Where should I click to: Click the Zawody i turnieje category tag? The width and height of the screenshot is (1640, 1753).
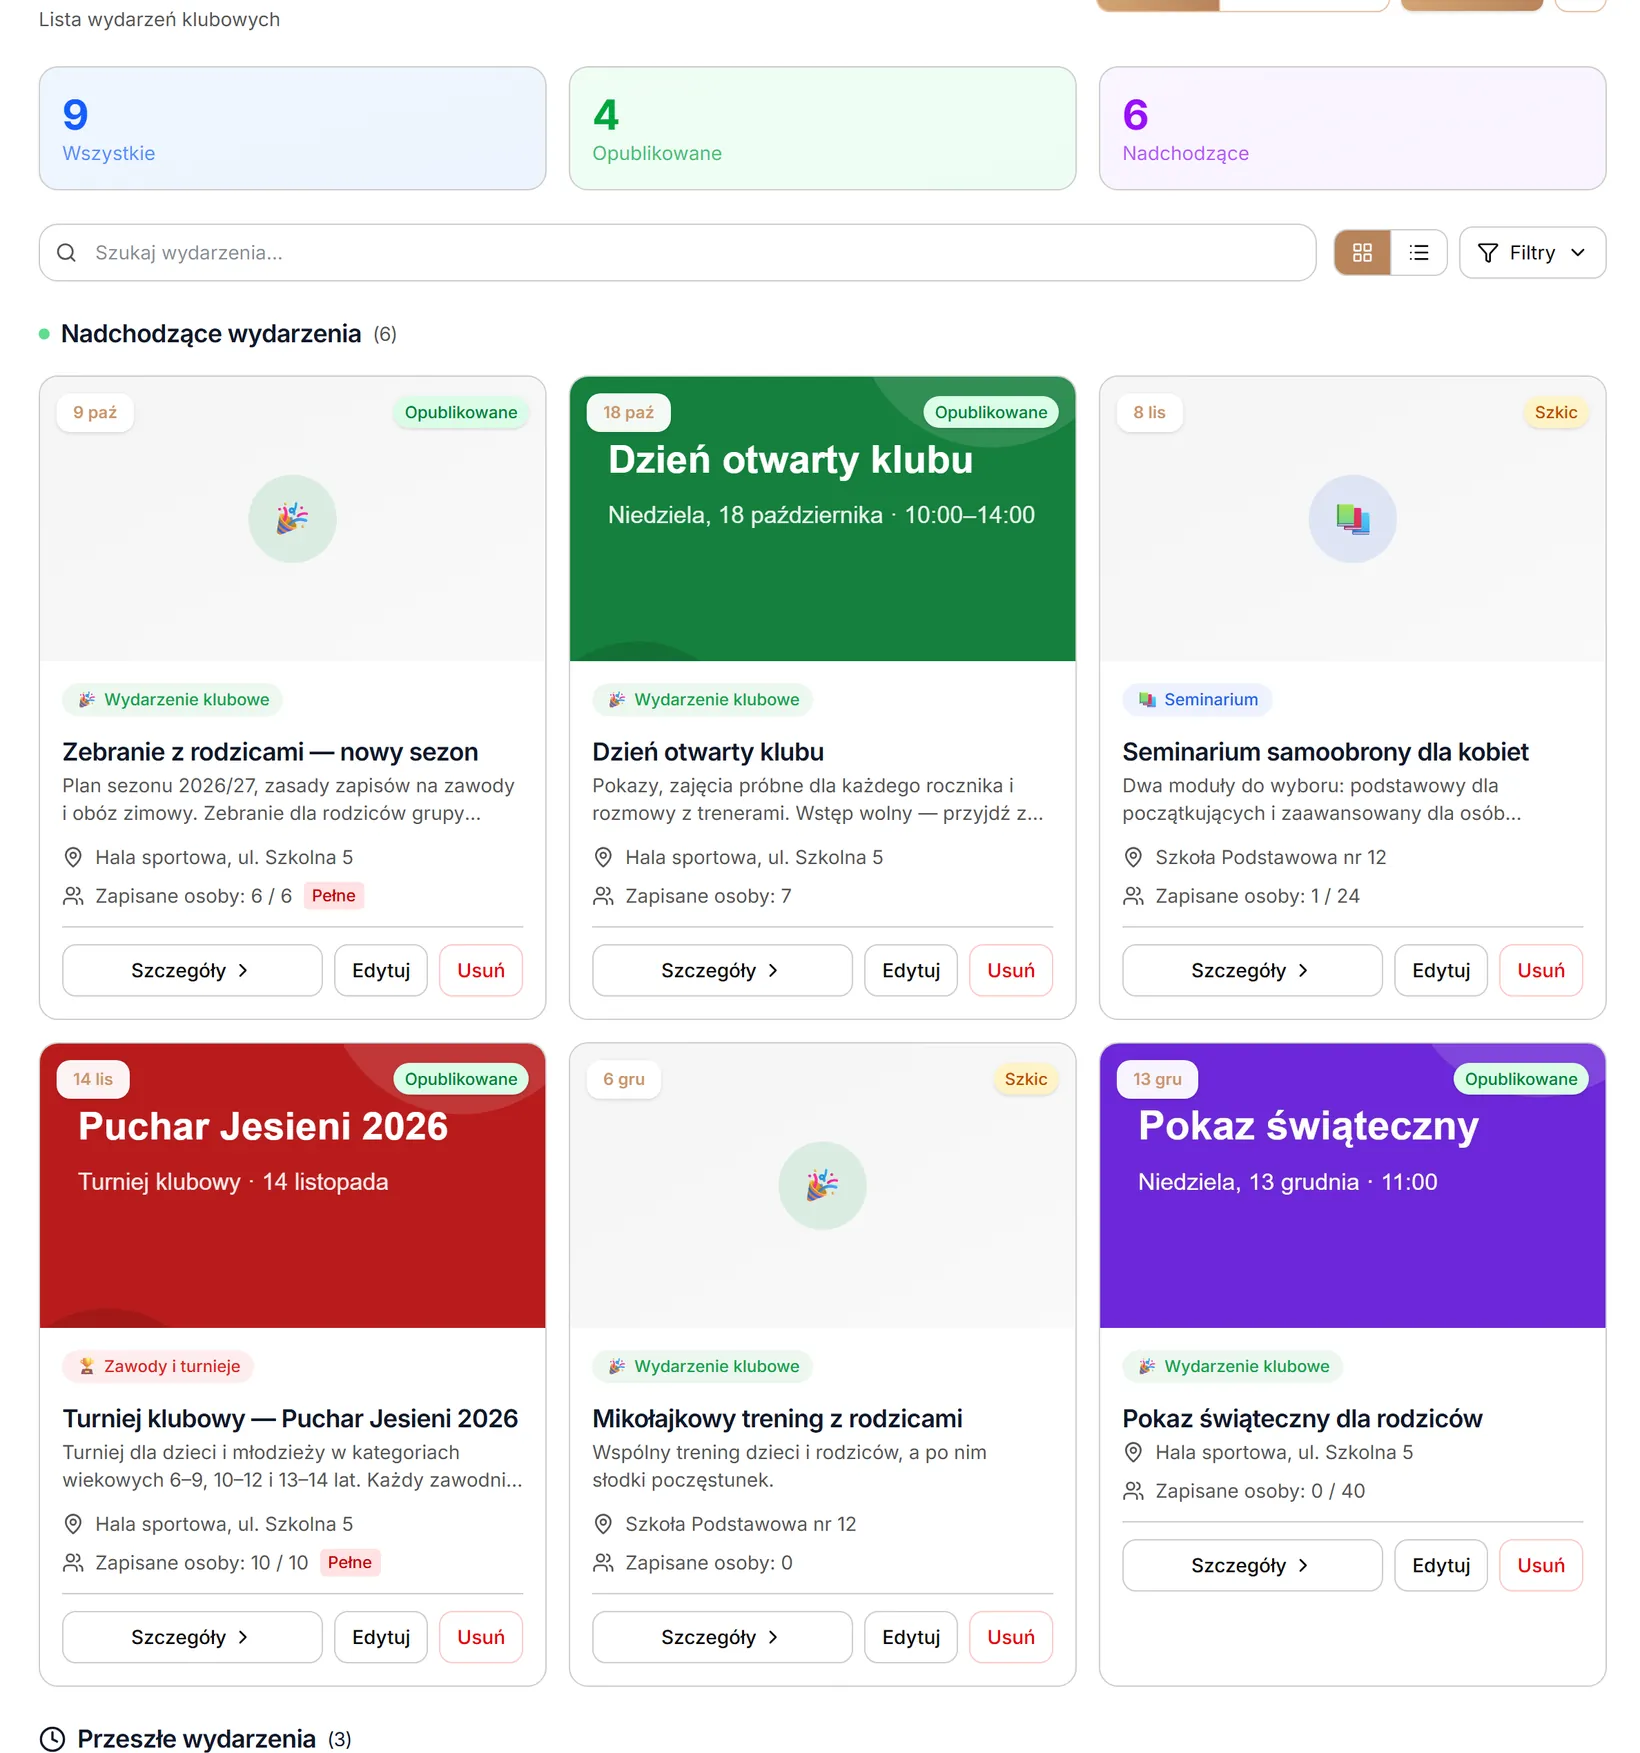point(159,1367)
